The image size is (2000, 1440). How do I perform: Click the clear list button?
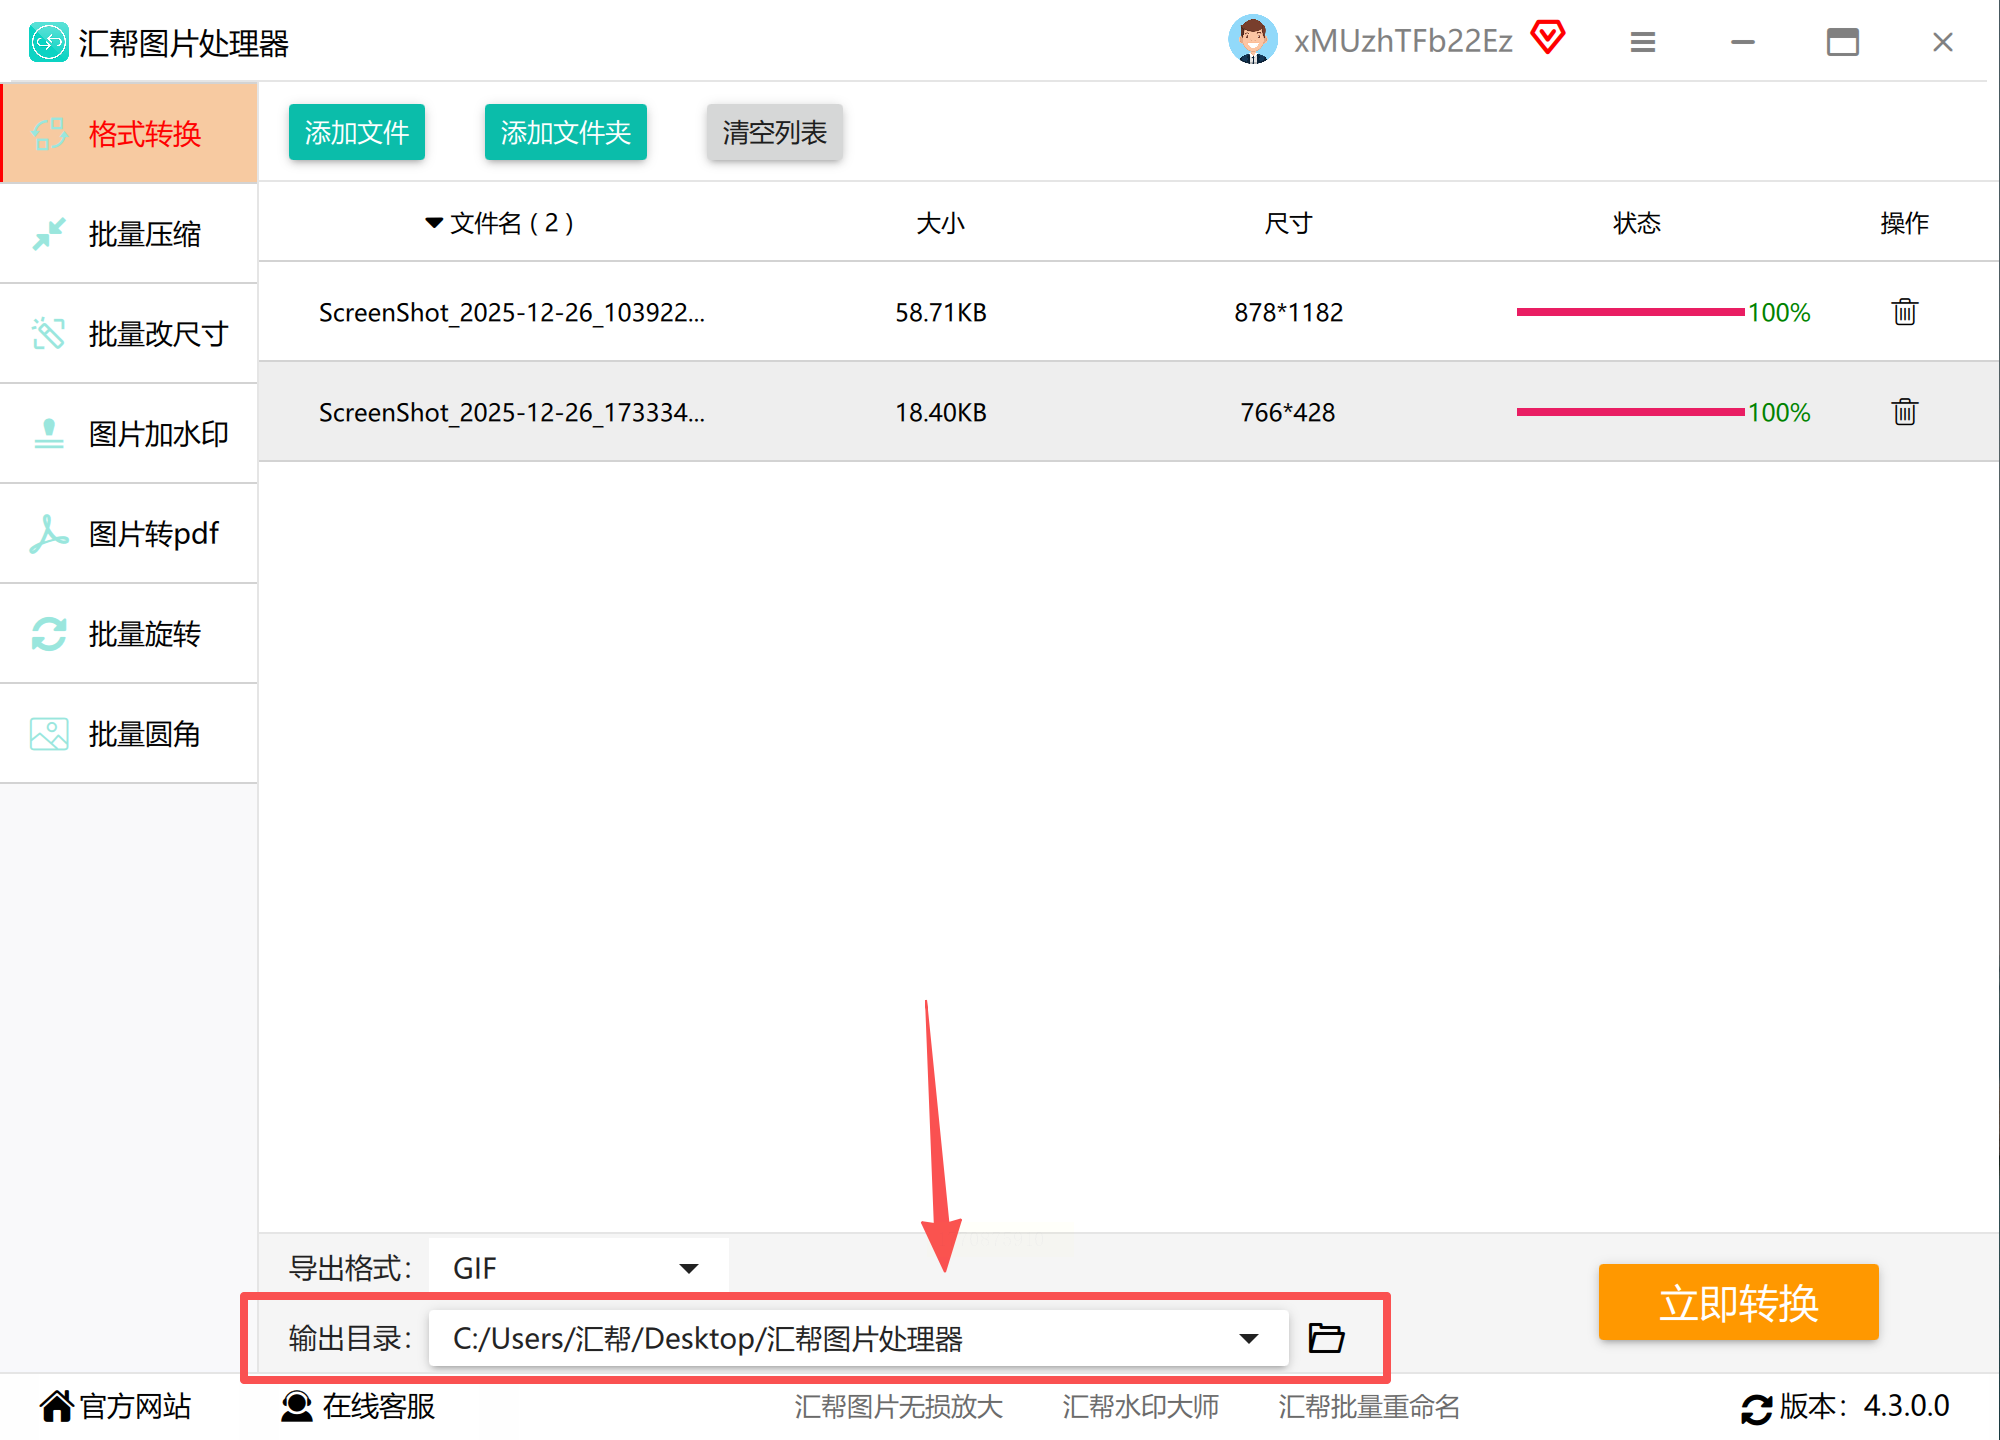[774, 132]
